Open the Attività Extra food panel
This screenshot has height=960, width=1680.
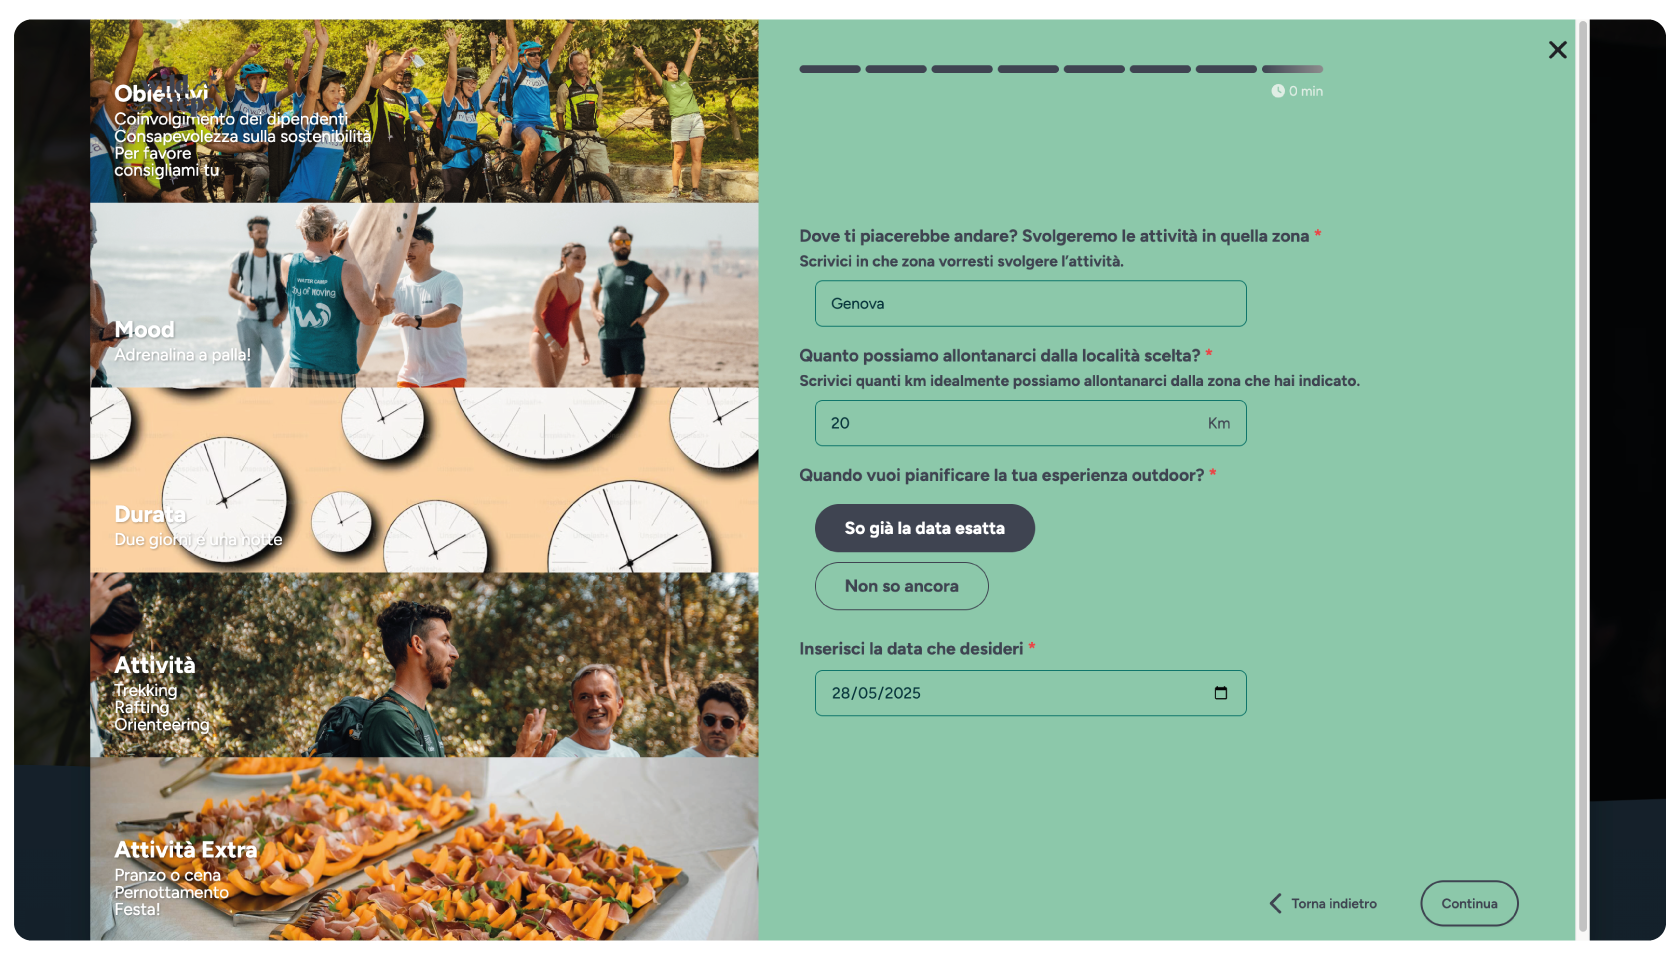coord(424,849)
